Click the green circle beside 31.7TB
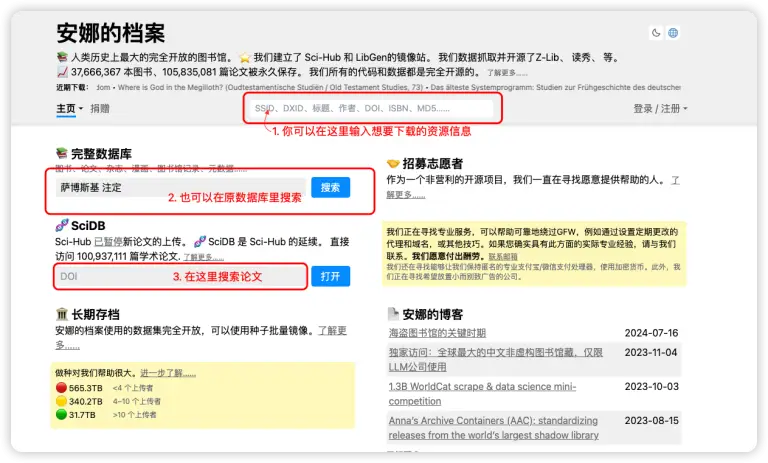This screenshot has height=463, width=768. coord(61,414)
